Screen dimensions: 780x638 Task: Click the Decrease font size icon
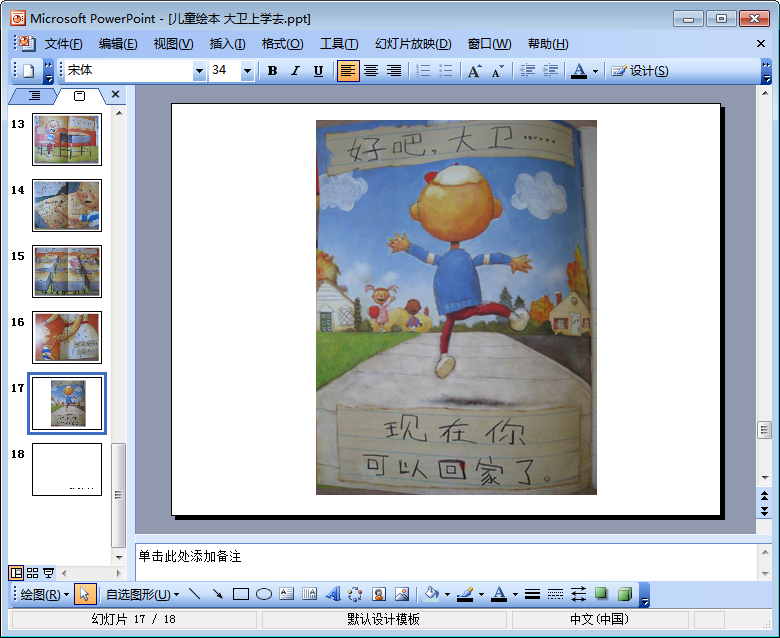coord(497,71)
